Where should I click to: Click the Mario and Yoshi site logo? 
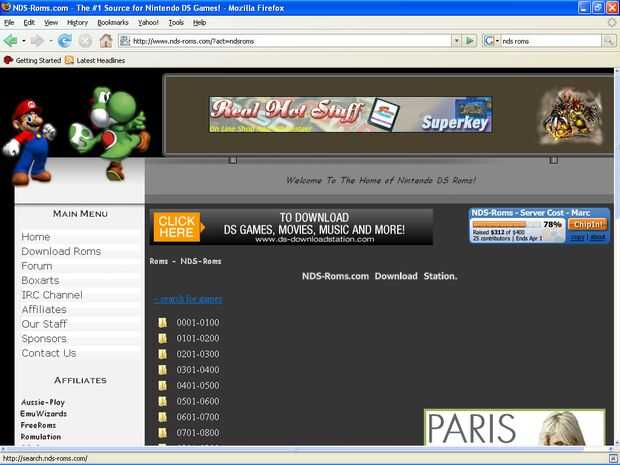pos(77,134)
